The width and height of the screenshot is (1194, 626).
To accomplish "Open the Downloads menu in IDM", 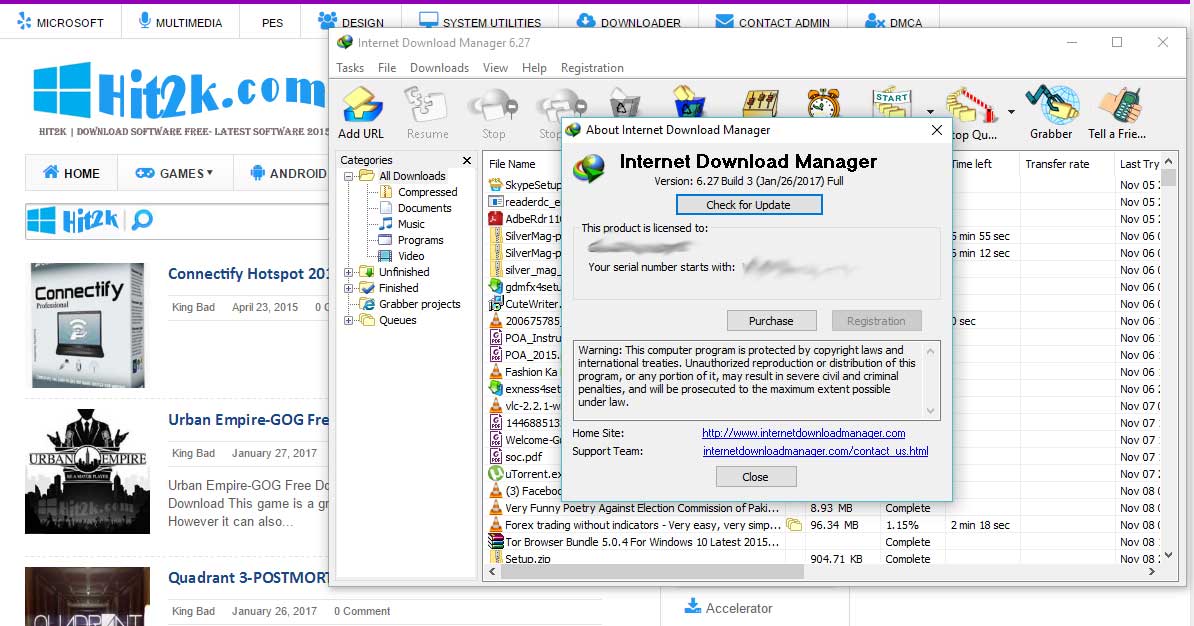I will pyautogui.click(x=439, y=68).
